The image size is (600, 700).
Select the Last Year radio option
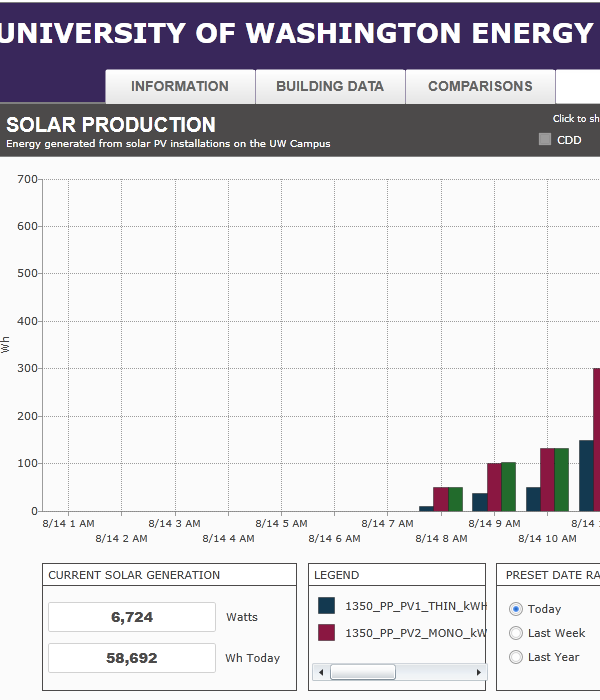coord(516,657)
